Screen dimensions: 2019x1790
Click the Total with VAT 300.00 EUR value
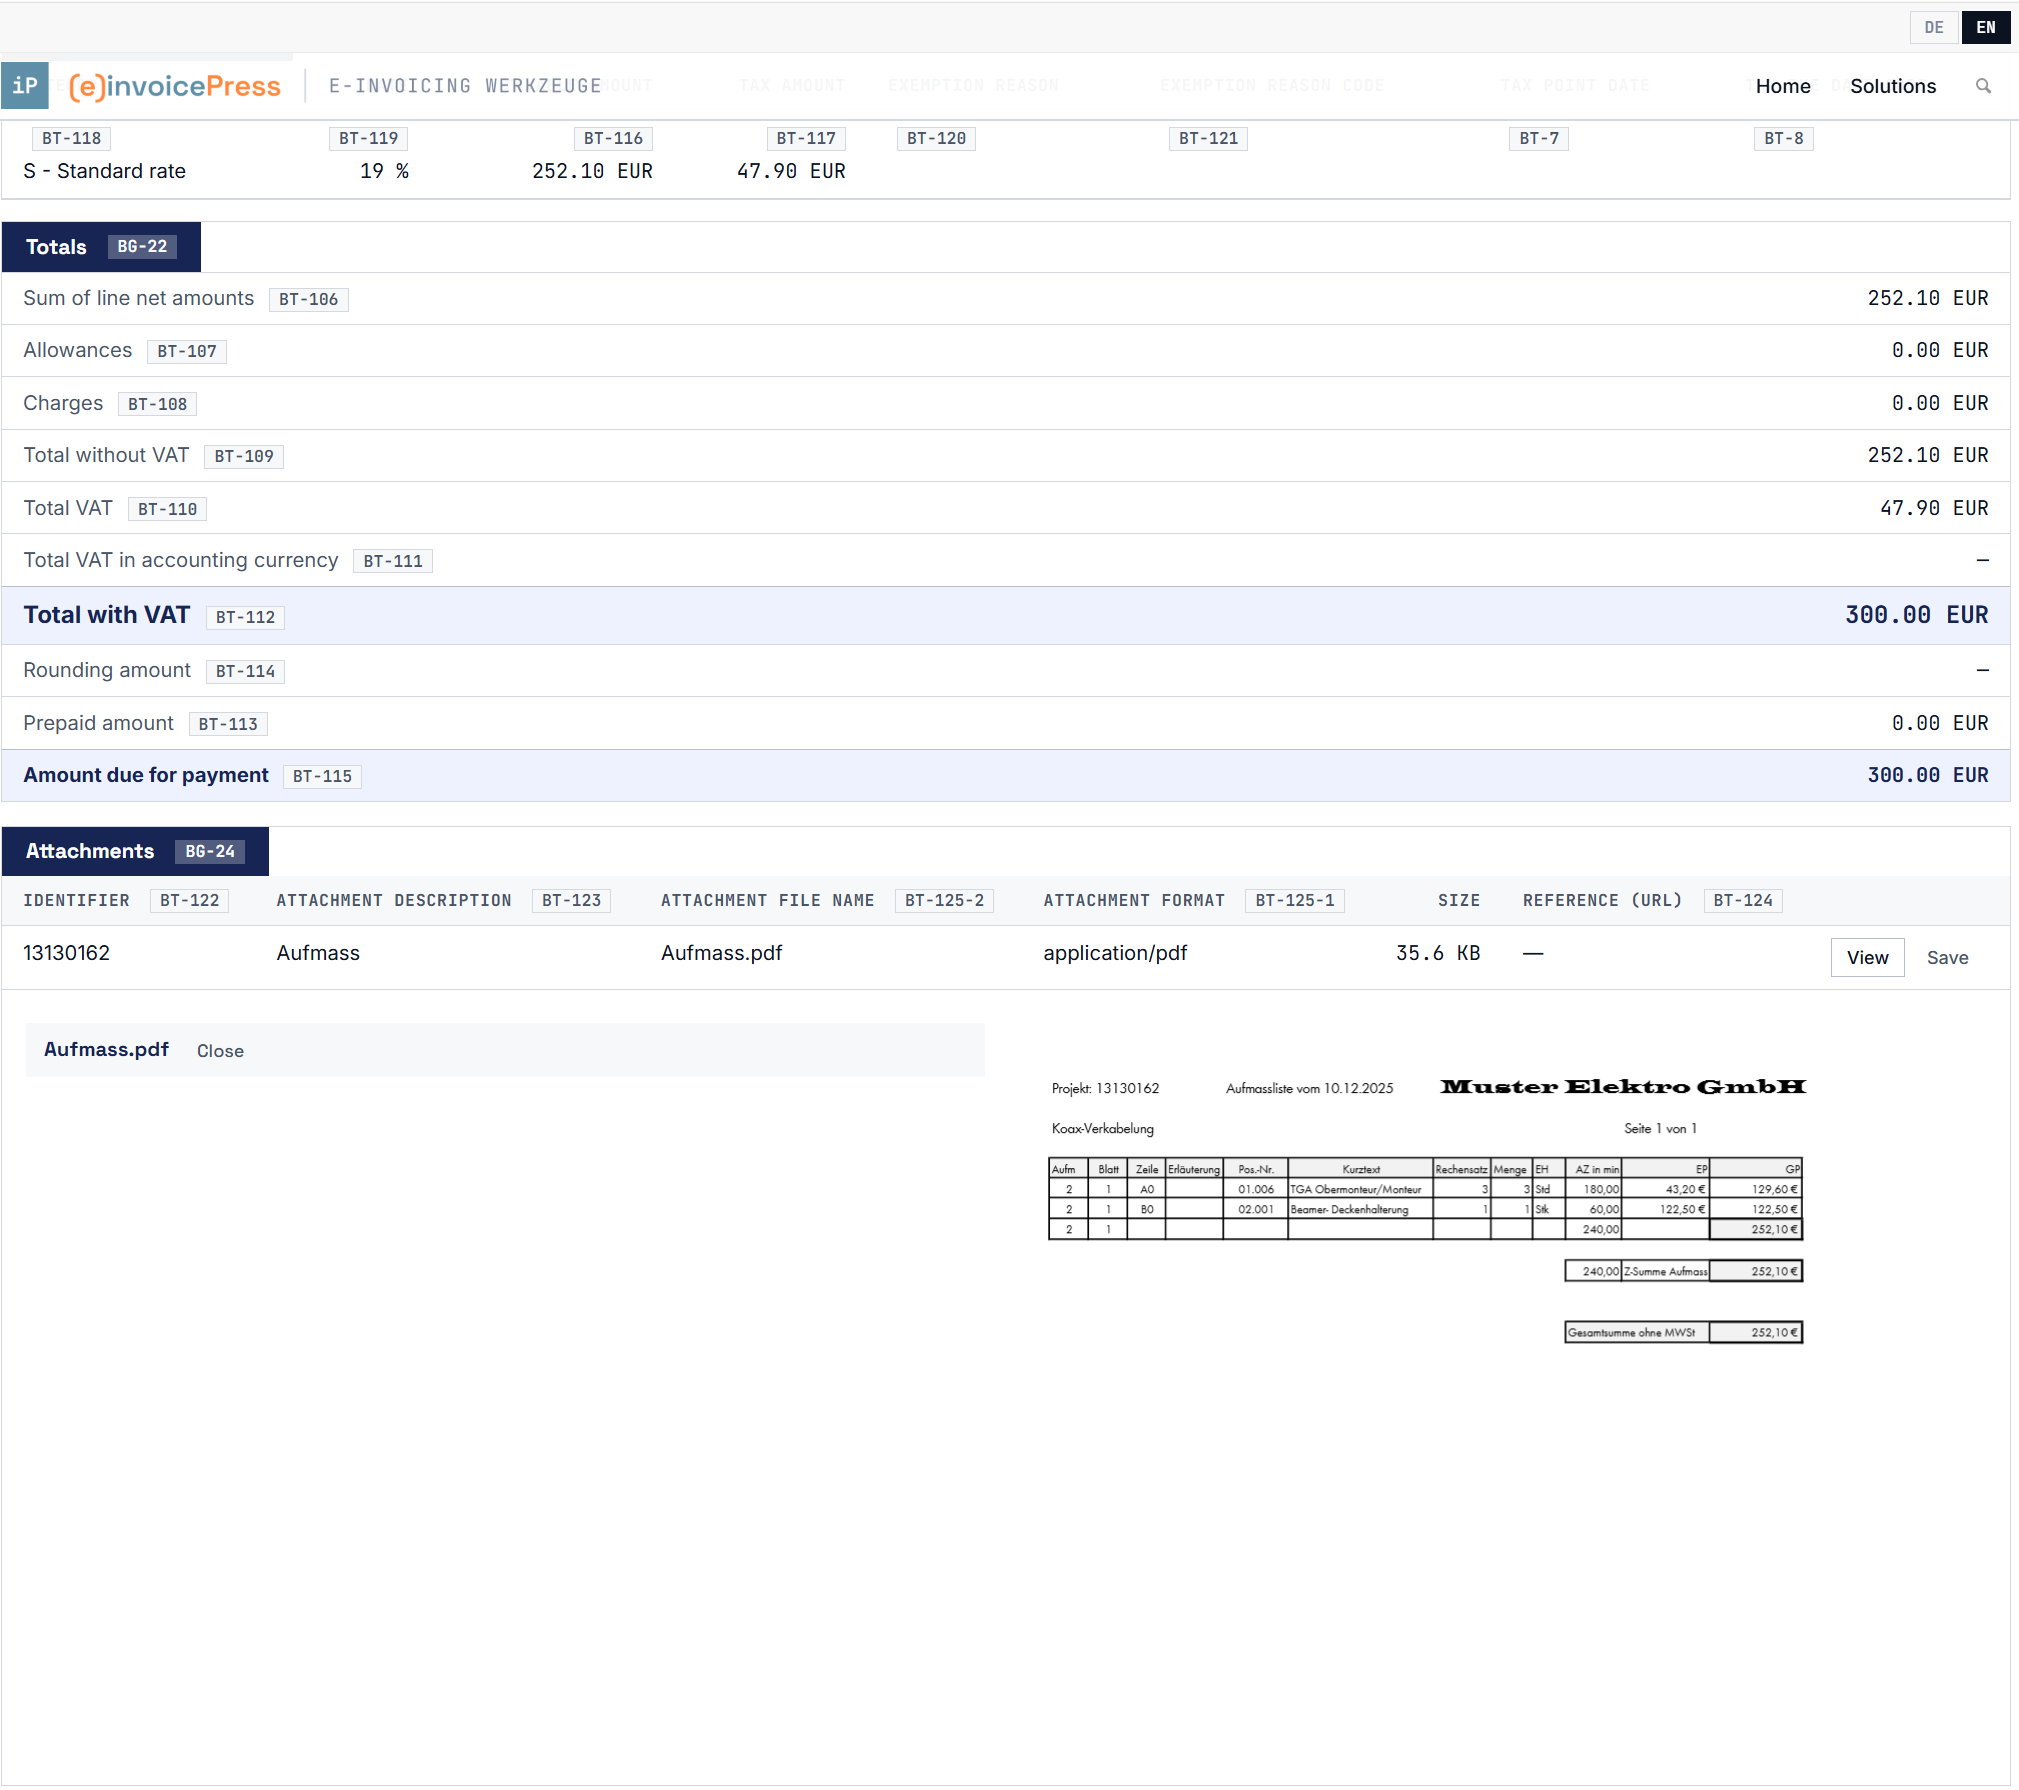click(x=1916, y=615)
